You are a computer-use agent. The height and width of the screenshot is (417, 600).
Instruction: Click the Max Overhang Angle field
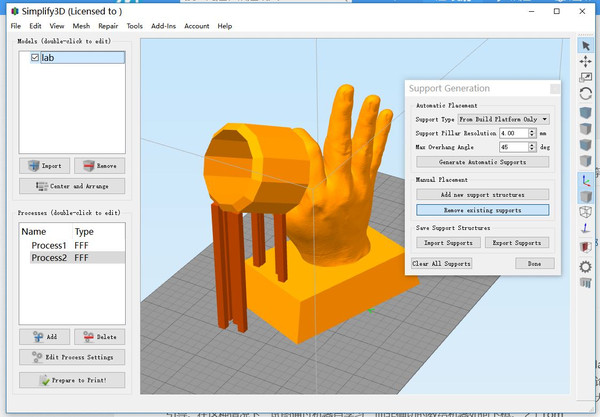(x=514, y=147)
